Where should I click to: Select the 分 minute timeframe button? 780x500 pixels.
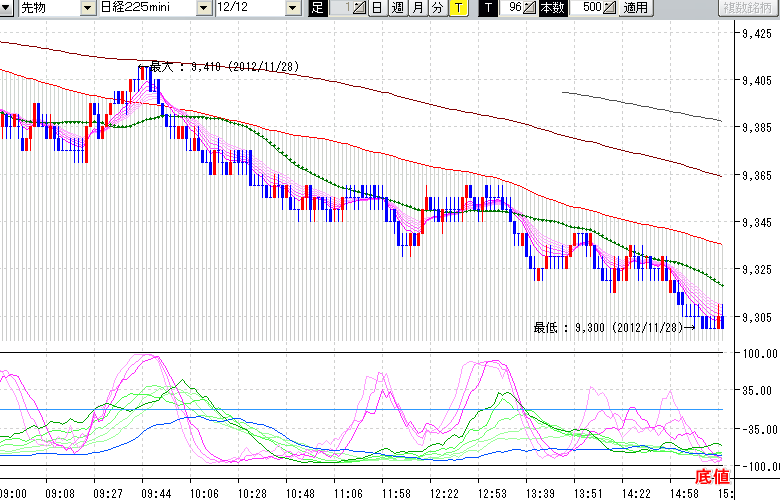437,8
